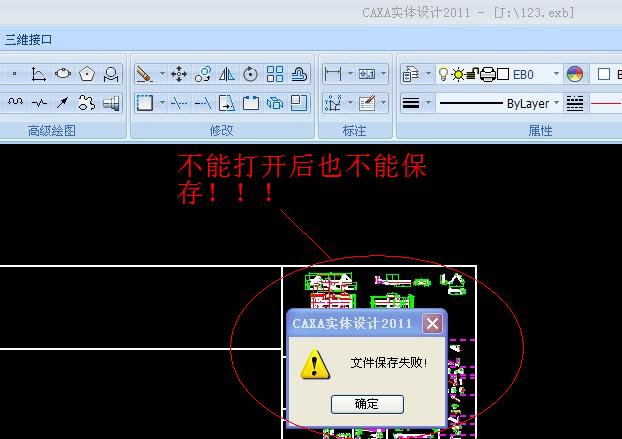
Task: Click the dashed-rectangle trim tool
Action: point(144,103)
